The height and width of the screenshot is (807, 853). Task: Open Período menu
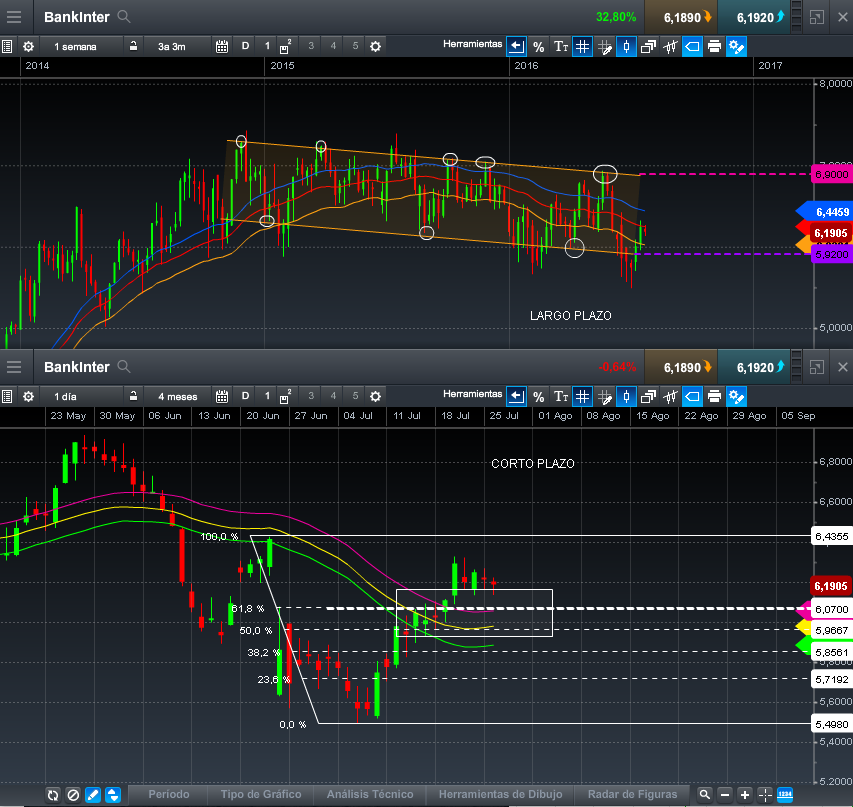point(169,794)
